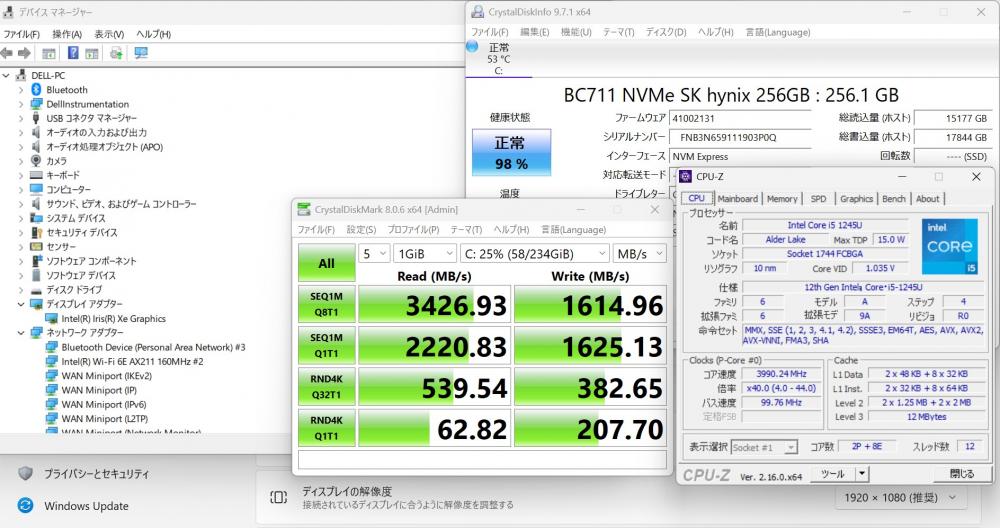This screenshot has height=528, width=1000.
Task: Select WAN Miniport (IKEv2) tree item
Action: [107, 376]
